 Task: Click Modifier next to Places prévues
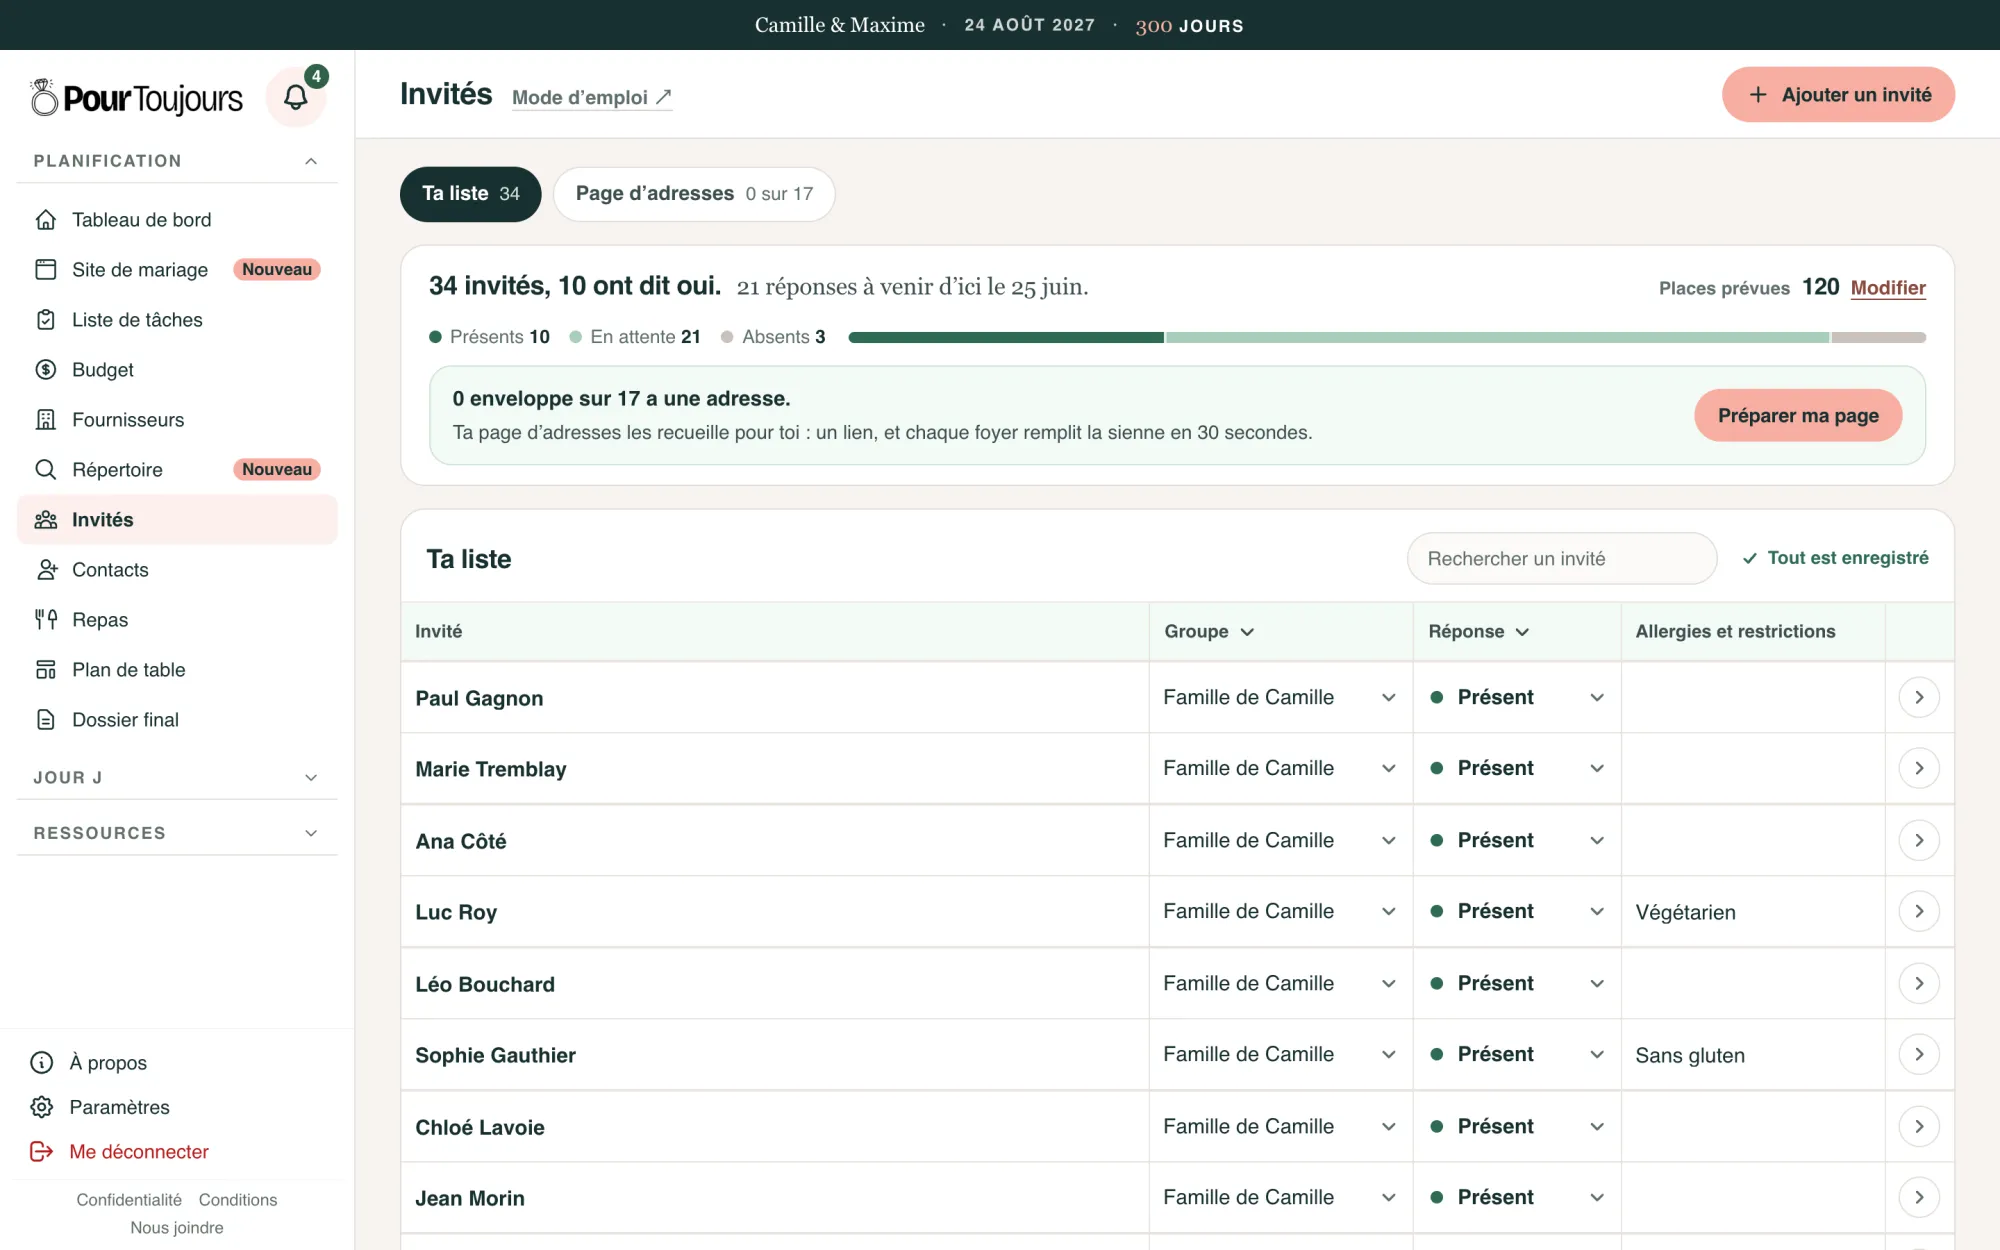pyautogui.click(x=1888, y=288)
